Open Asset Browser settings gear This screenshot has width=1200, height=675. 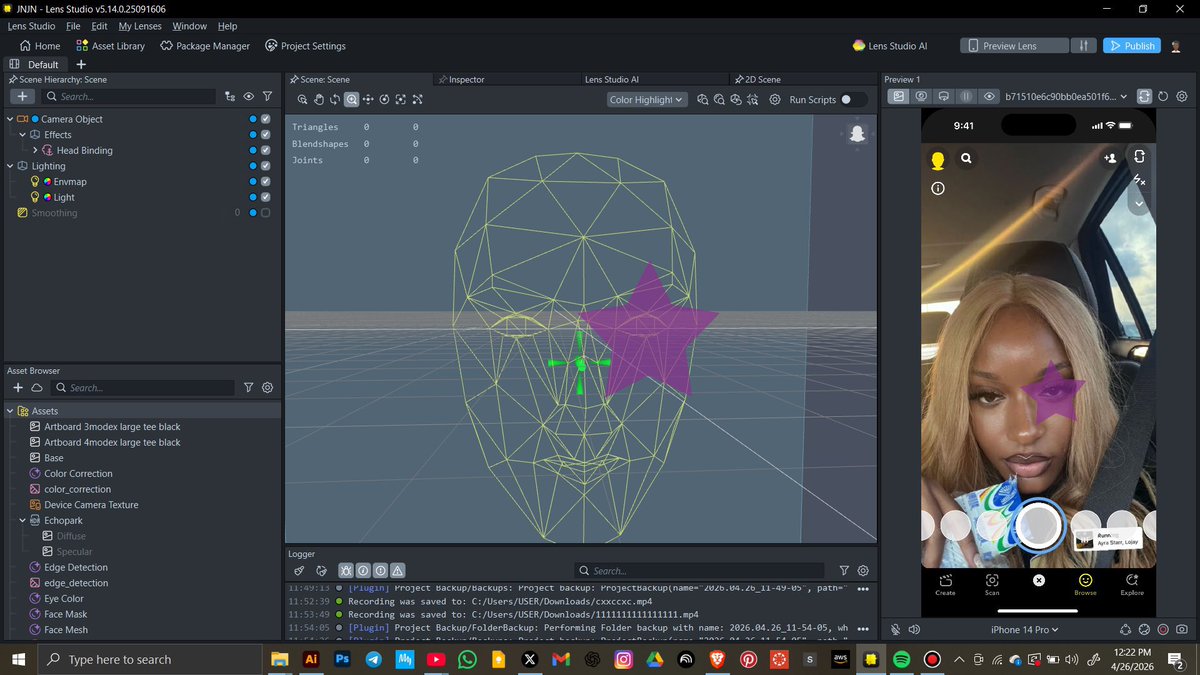(267, 387)
